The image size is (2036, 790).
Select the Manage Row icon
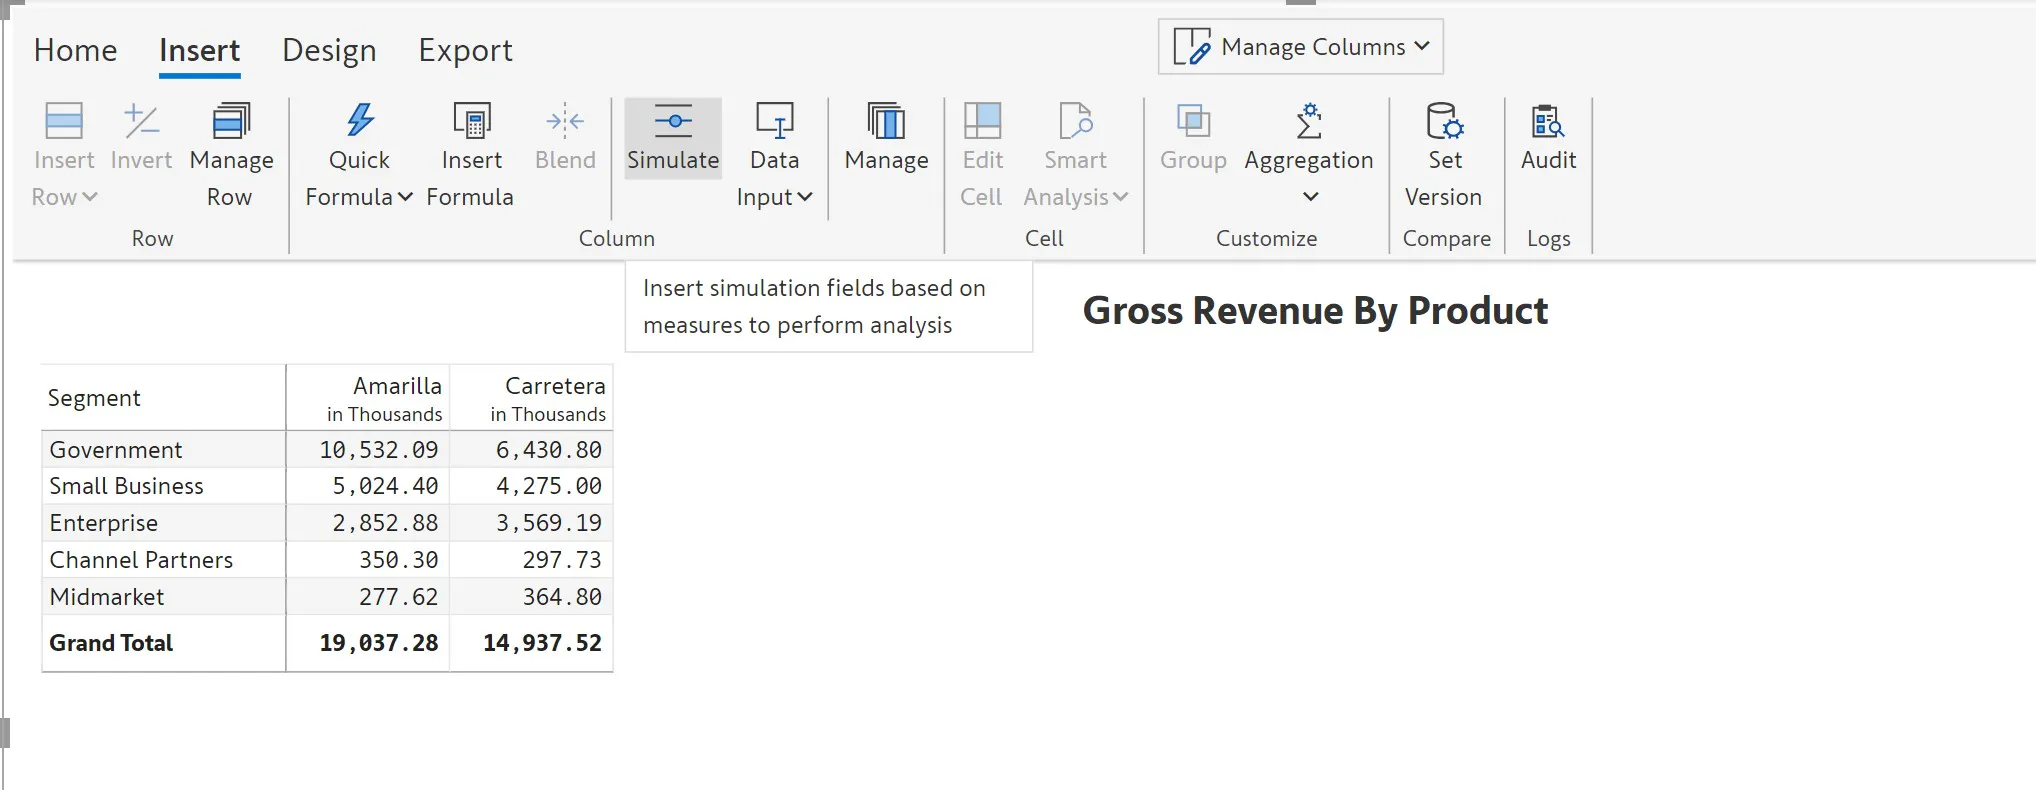tap(232, 120)
